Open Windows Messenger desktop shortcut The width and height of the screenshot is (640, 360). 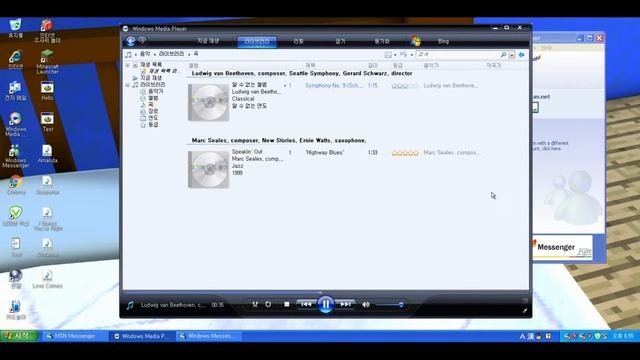[x=16, y=156]
